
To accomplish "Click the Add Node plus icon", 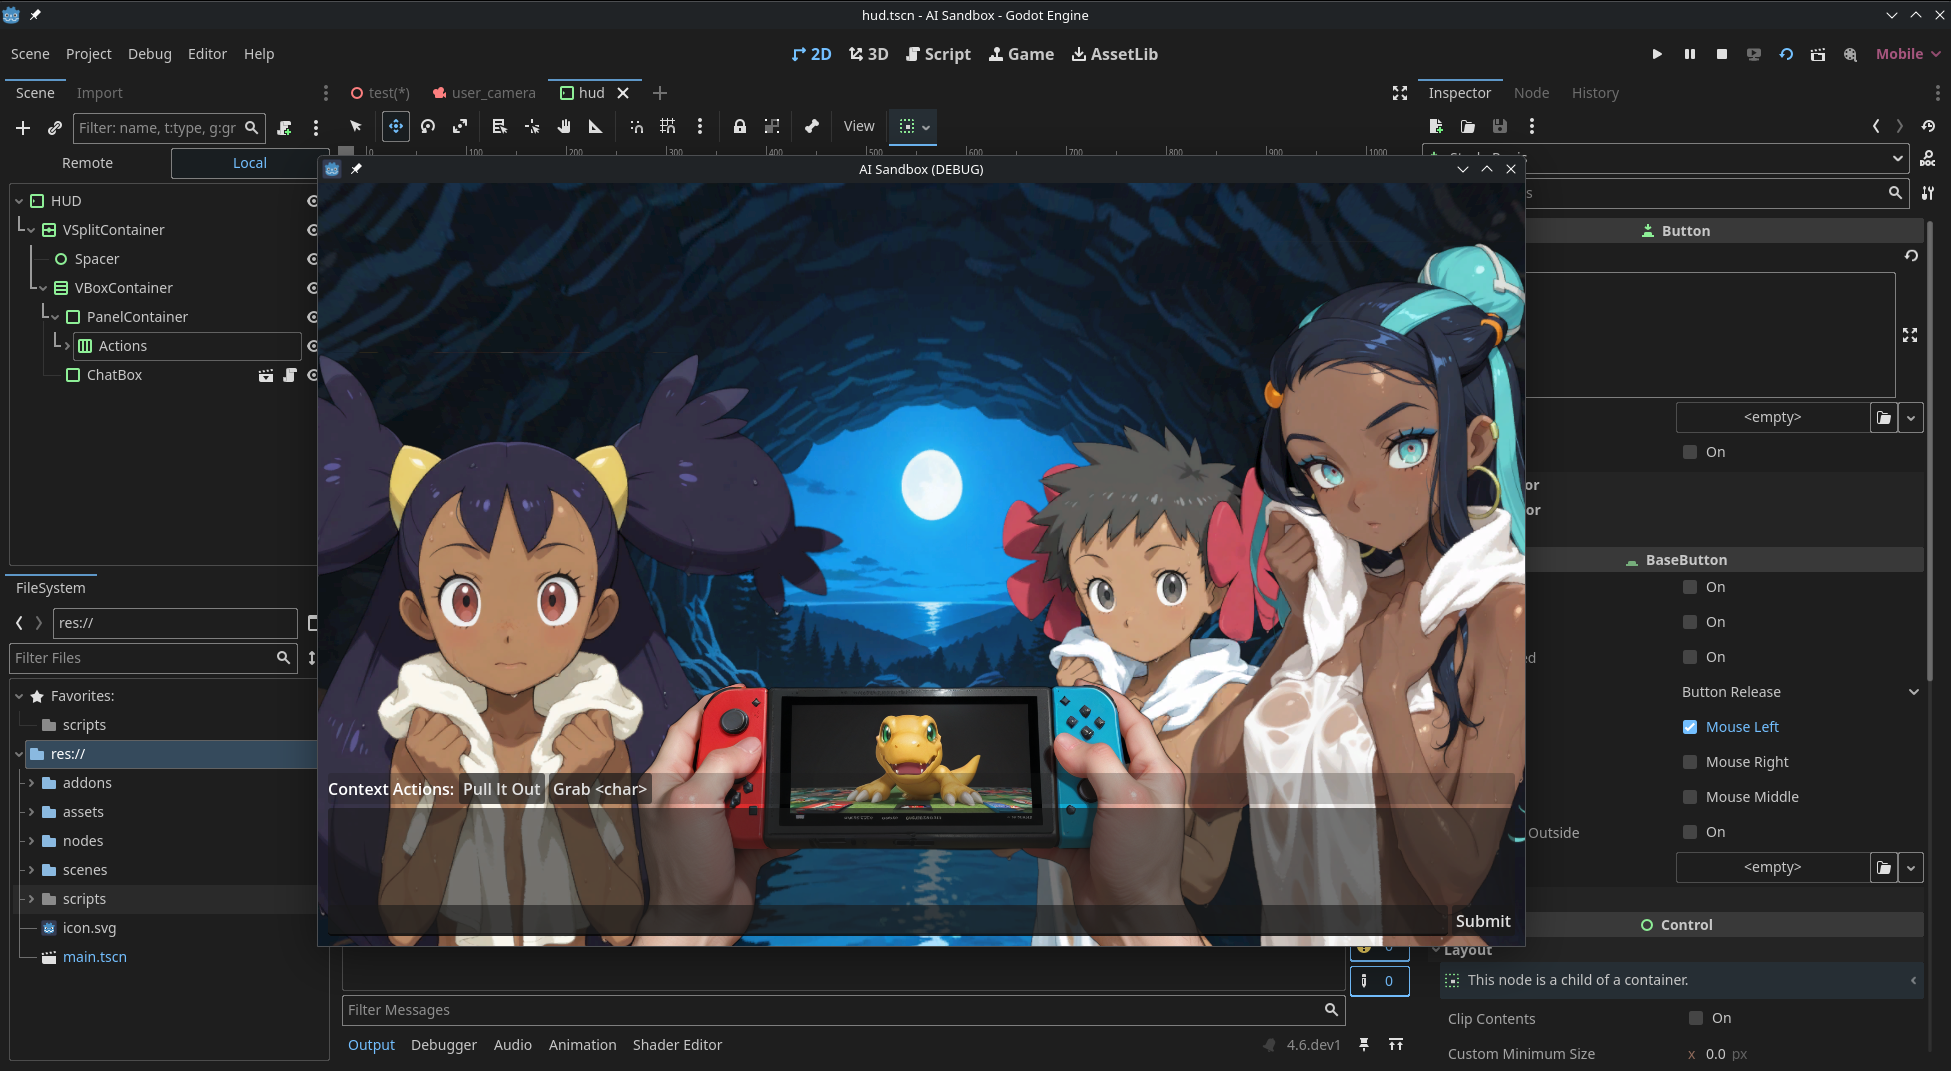I will coord(23,128).
